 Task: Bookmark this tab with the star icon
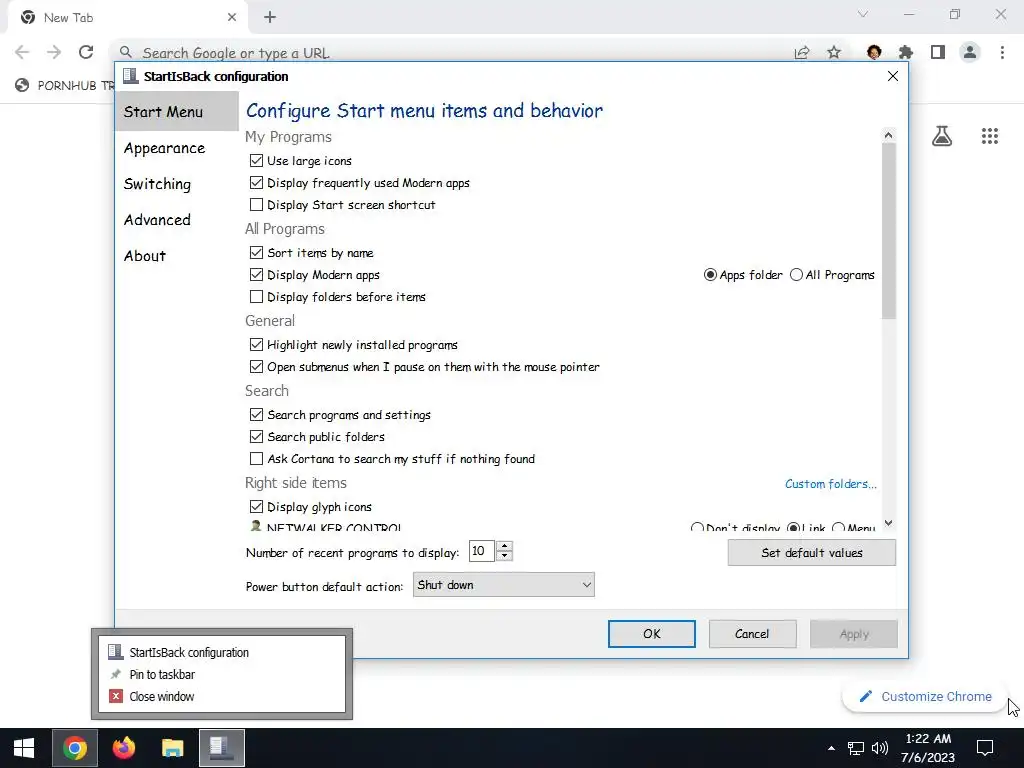coord(833,52)
